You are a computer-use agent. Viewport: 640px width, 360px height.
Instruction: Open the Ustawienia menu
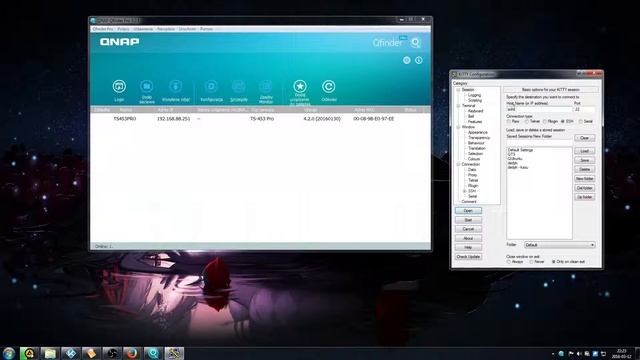(x=143, y=29)
